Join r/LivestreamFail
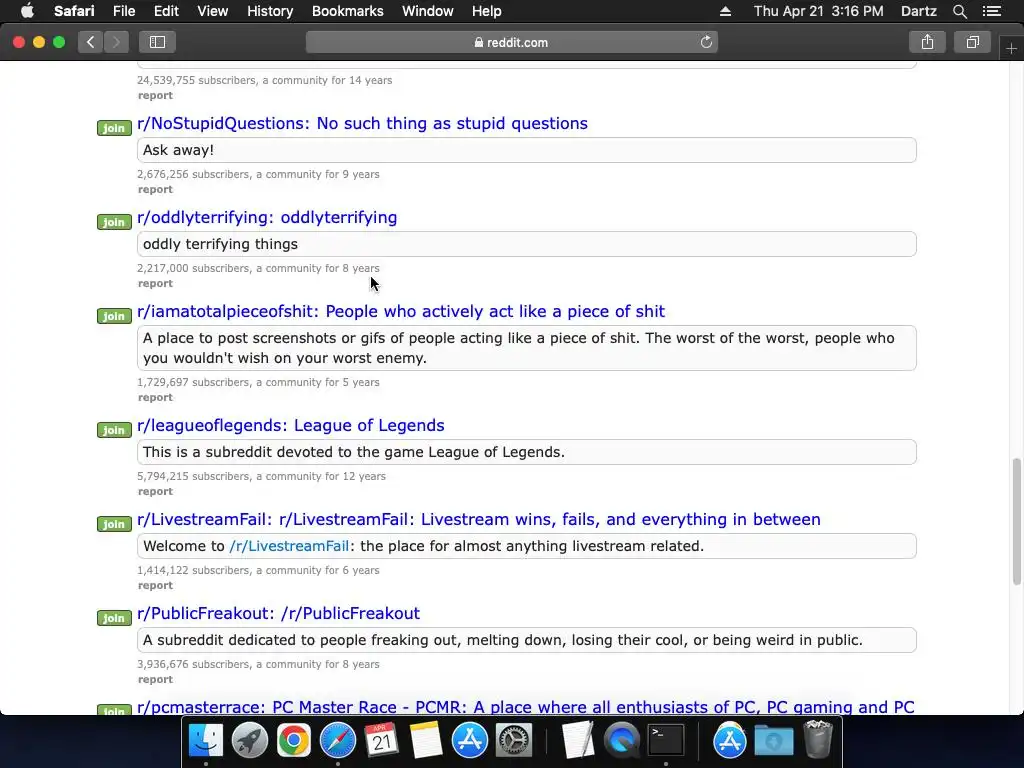1024x768 pixels. [x=114, y=524]
